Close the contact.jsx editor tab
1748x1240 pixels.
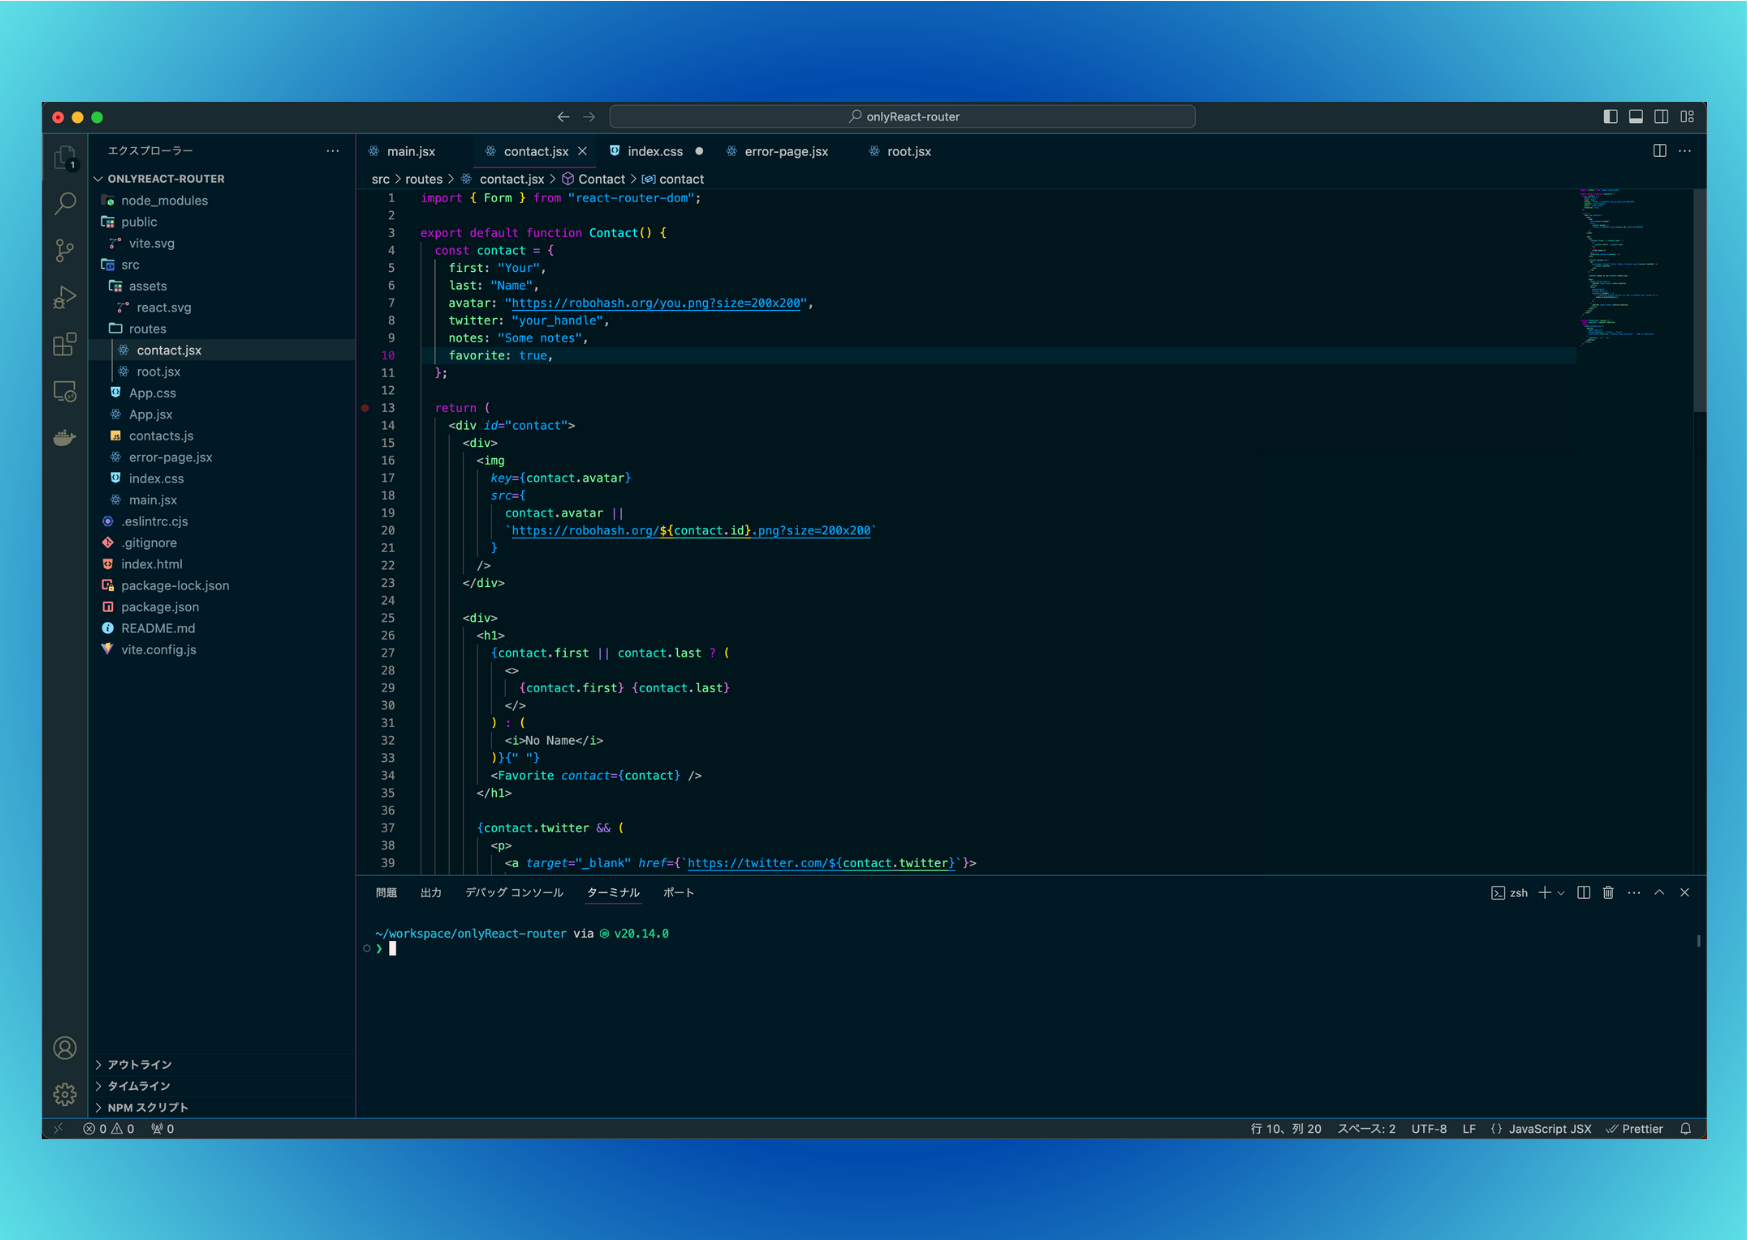point(582,151)
